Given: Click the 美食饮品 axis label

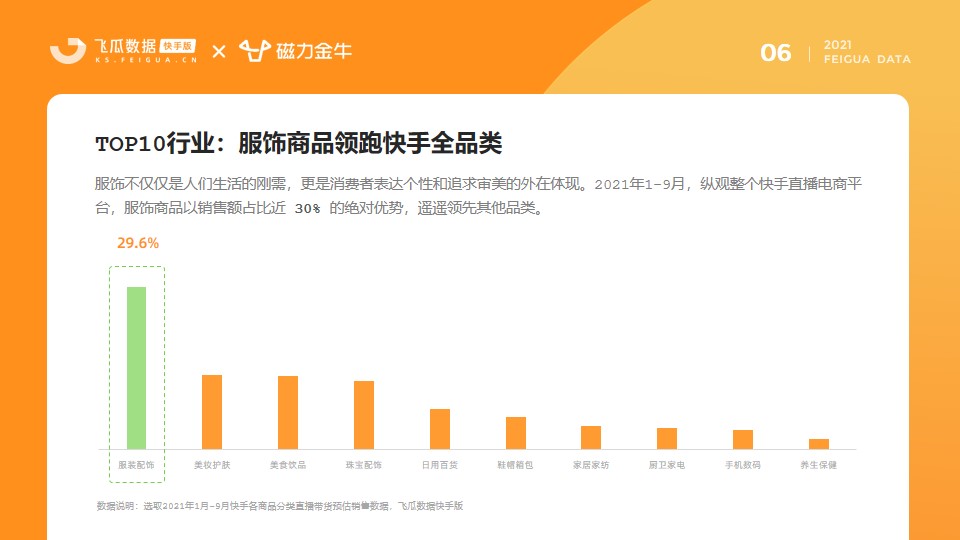Looking at the screenshot, I should coord(288,465).
